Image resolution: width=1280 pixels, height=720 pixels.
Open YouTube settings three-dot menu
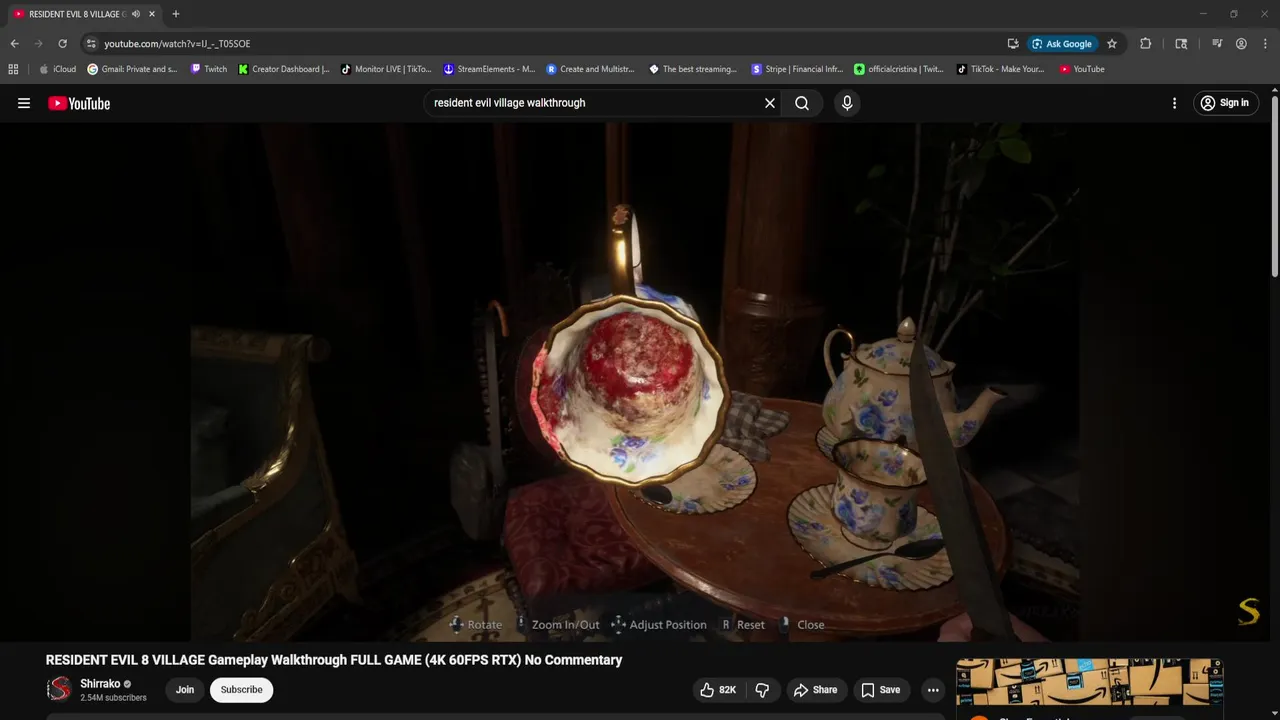(1174, 103)
